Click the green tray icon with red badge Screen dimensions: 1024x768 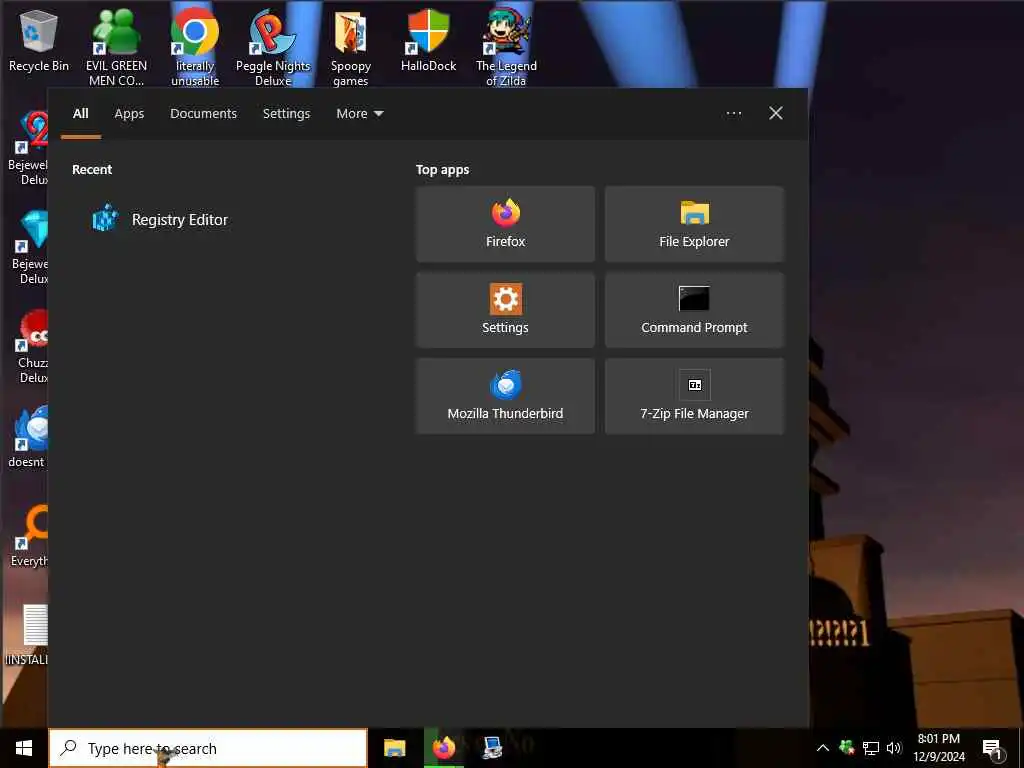pyautogui.click(x=846, y=748)
